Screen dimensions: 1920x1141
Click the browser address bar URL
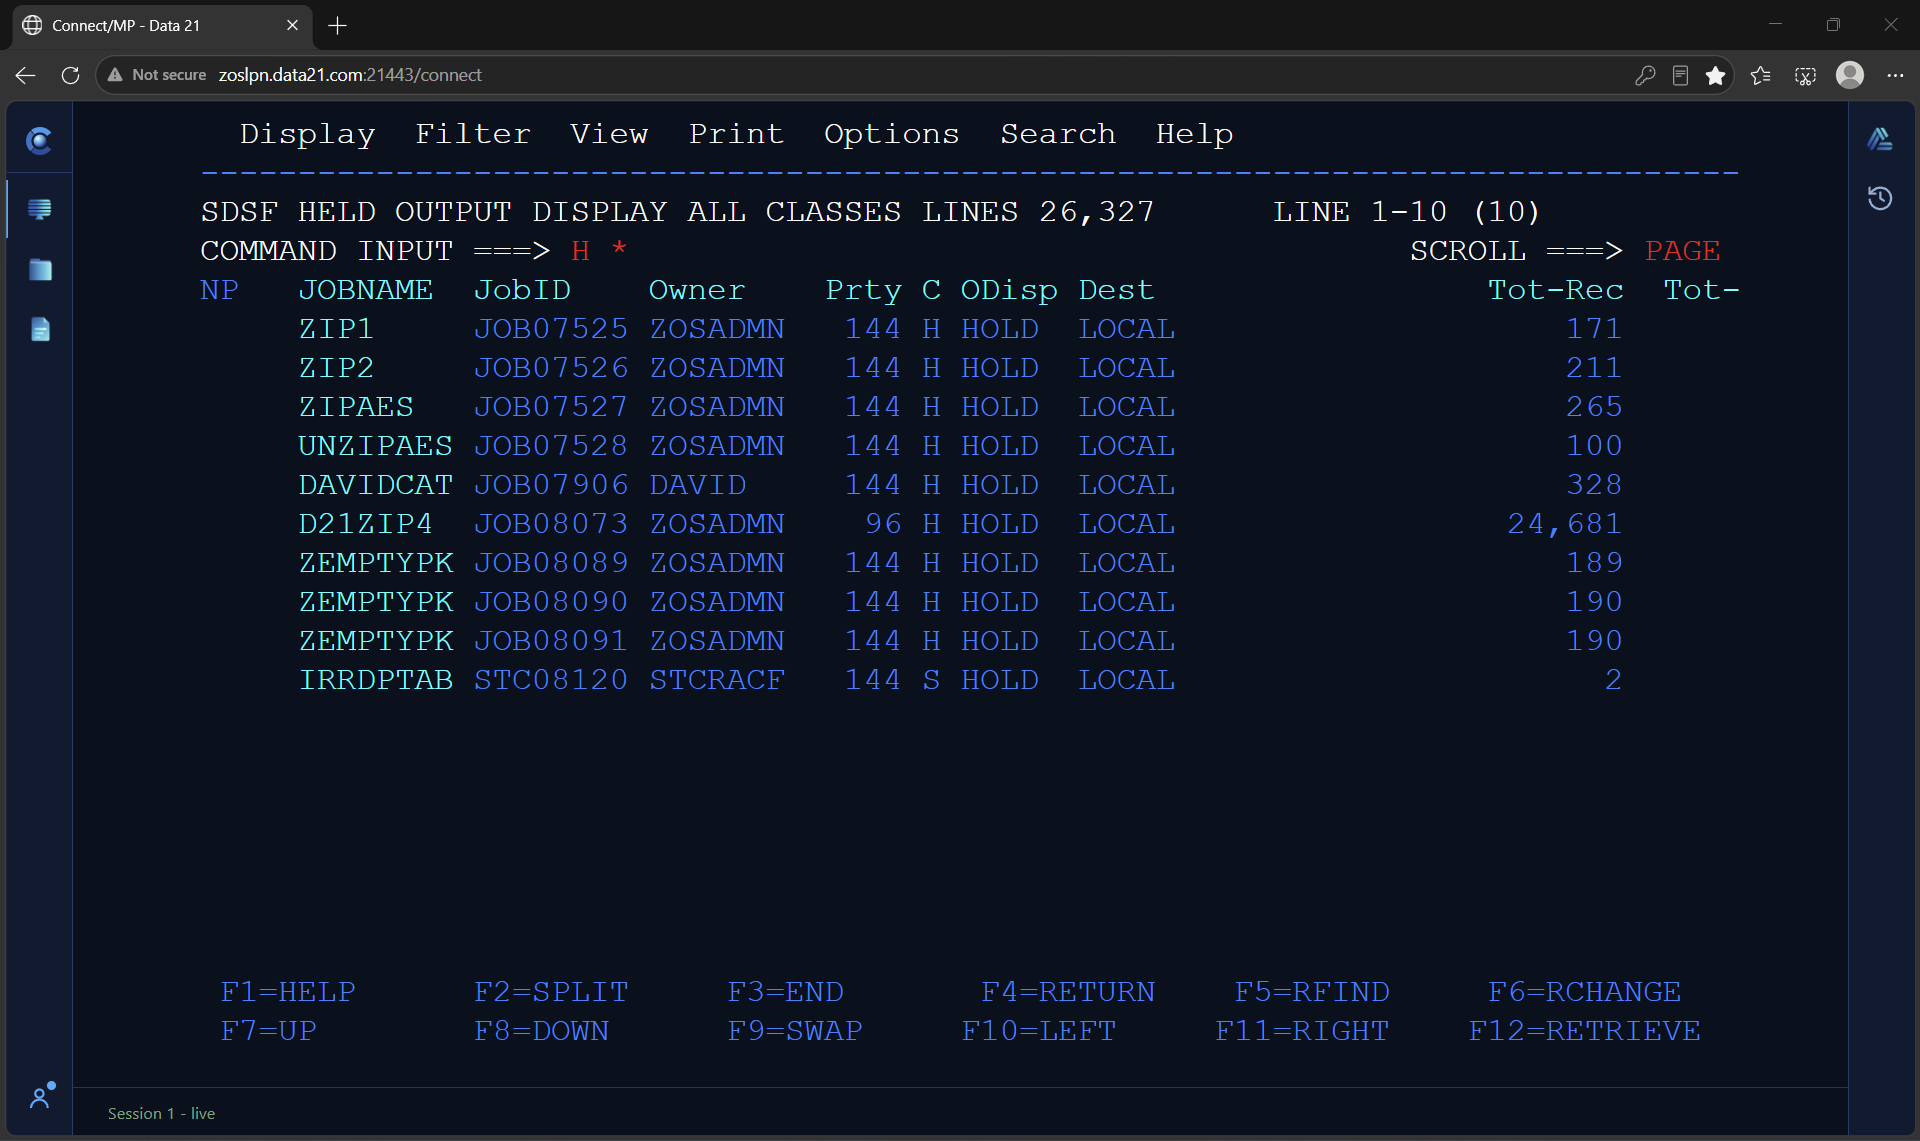(x=350, y=75)
